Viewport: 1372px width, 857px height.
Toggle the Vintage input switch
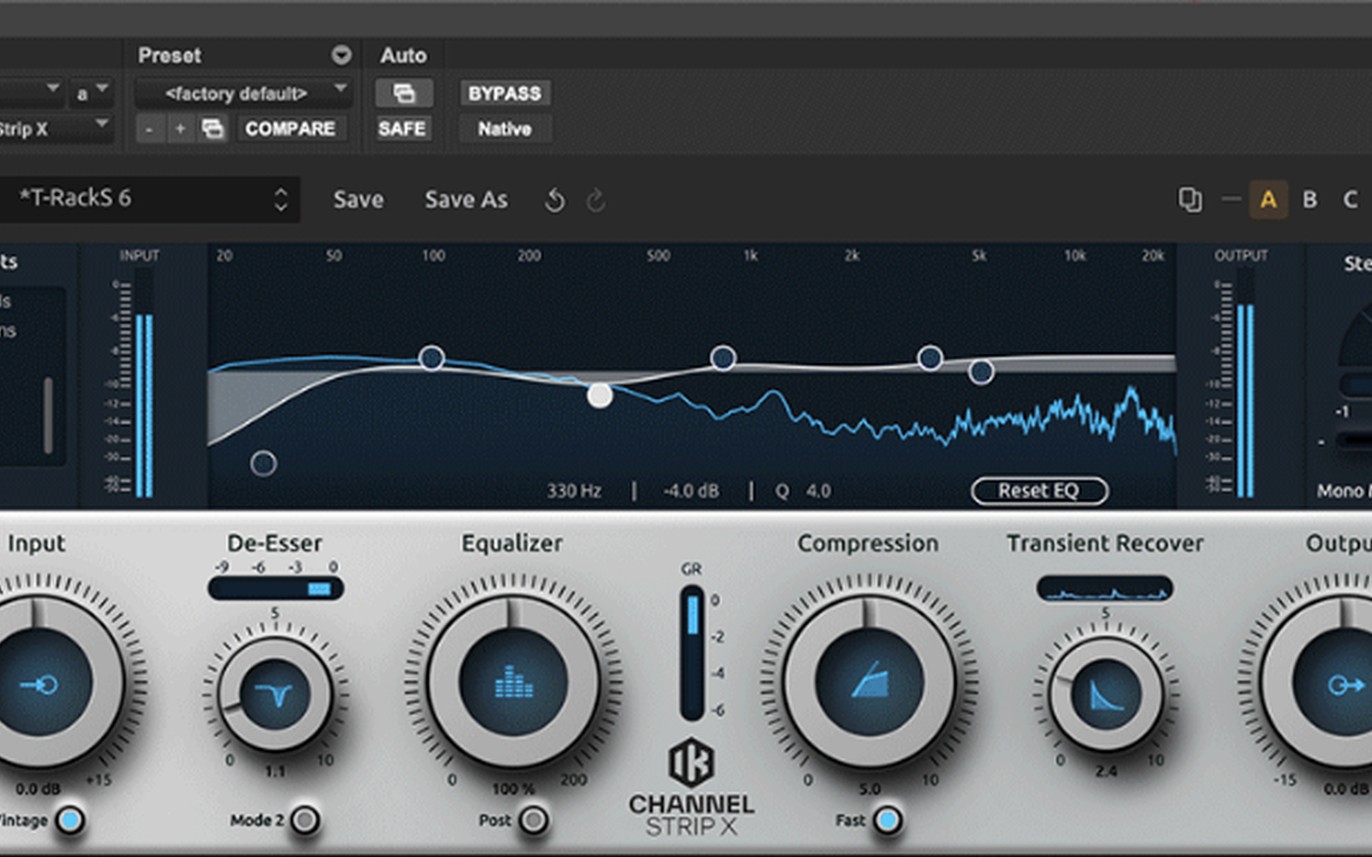point(69,821)
